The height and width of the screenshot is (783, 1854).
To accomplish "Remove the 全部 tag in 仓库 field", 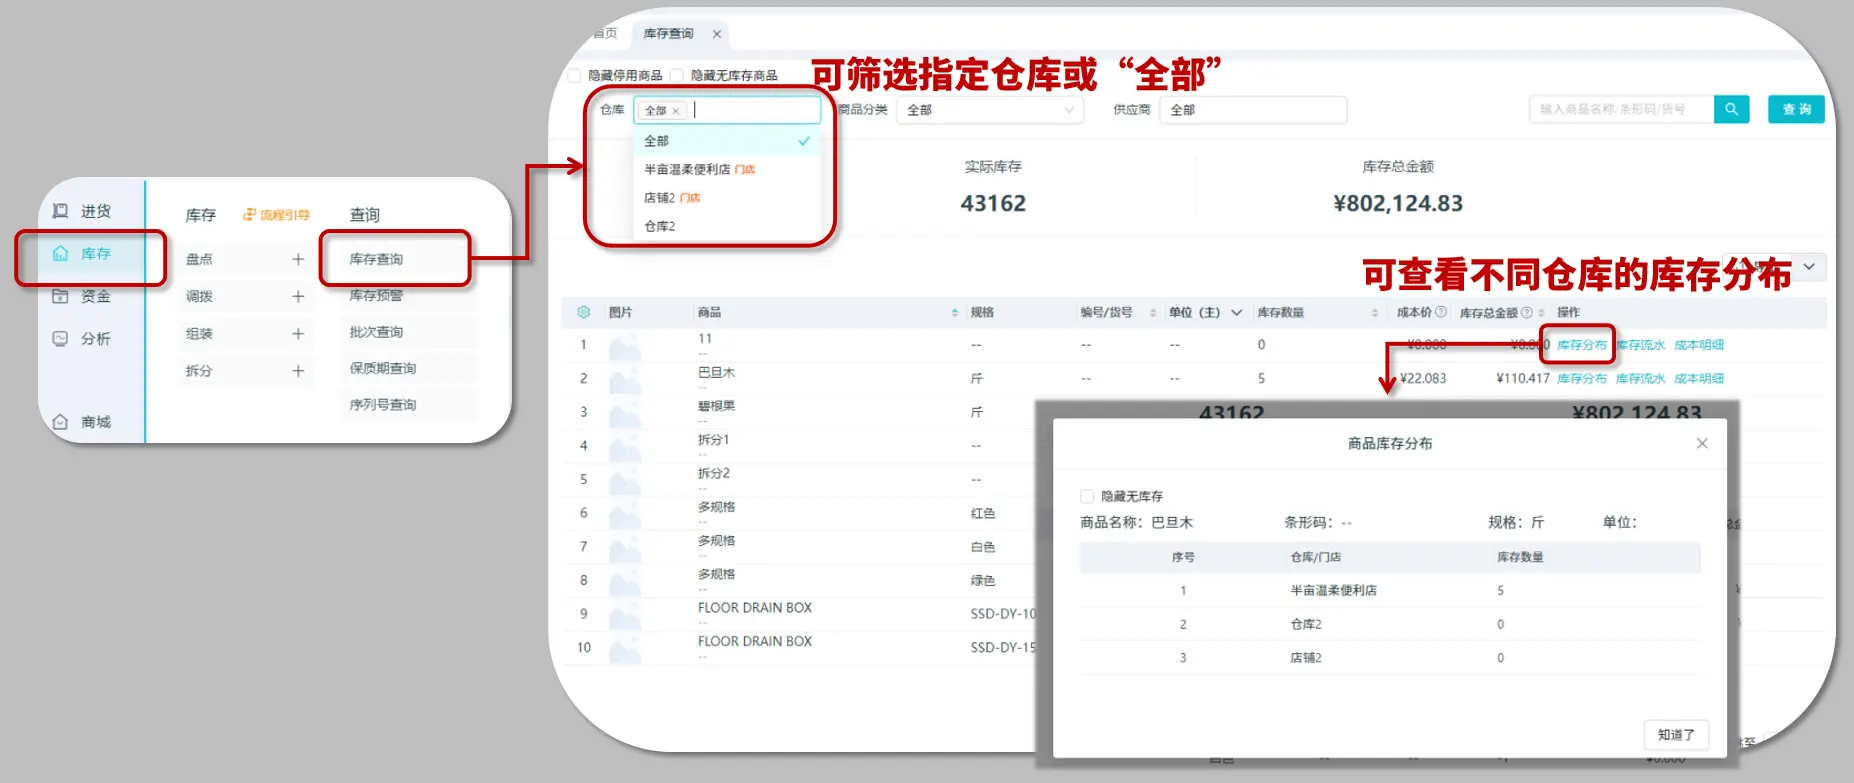I will click(676, 111).
